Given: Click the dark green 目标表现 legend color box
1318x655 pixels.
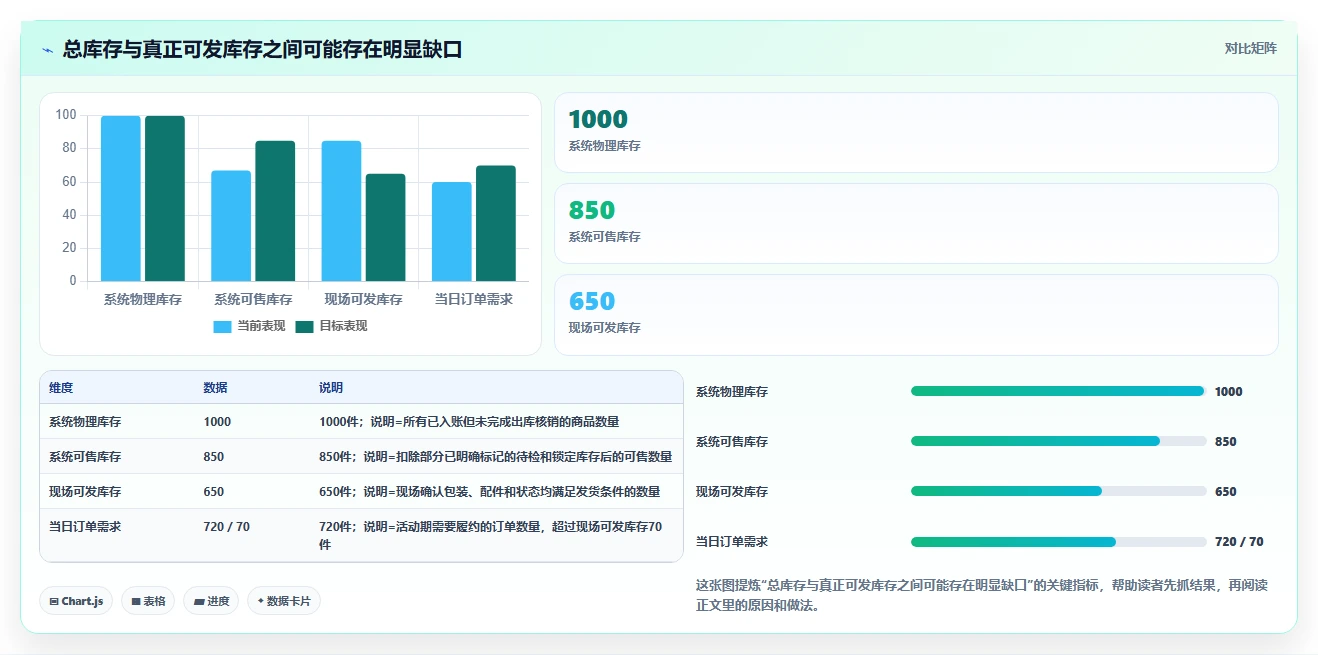Looking at the screenshot, I should [x=305, y=327].
